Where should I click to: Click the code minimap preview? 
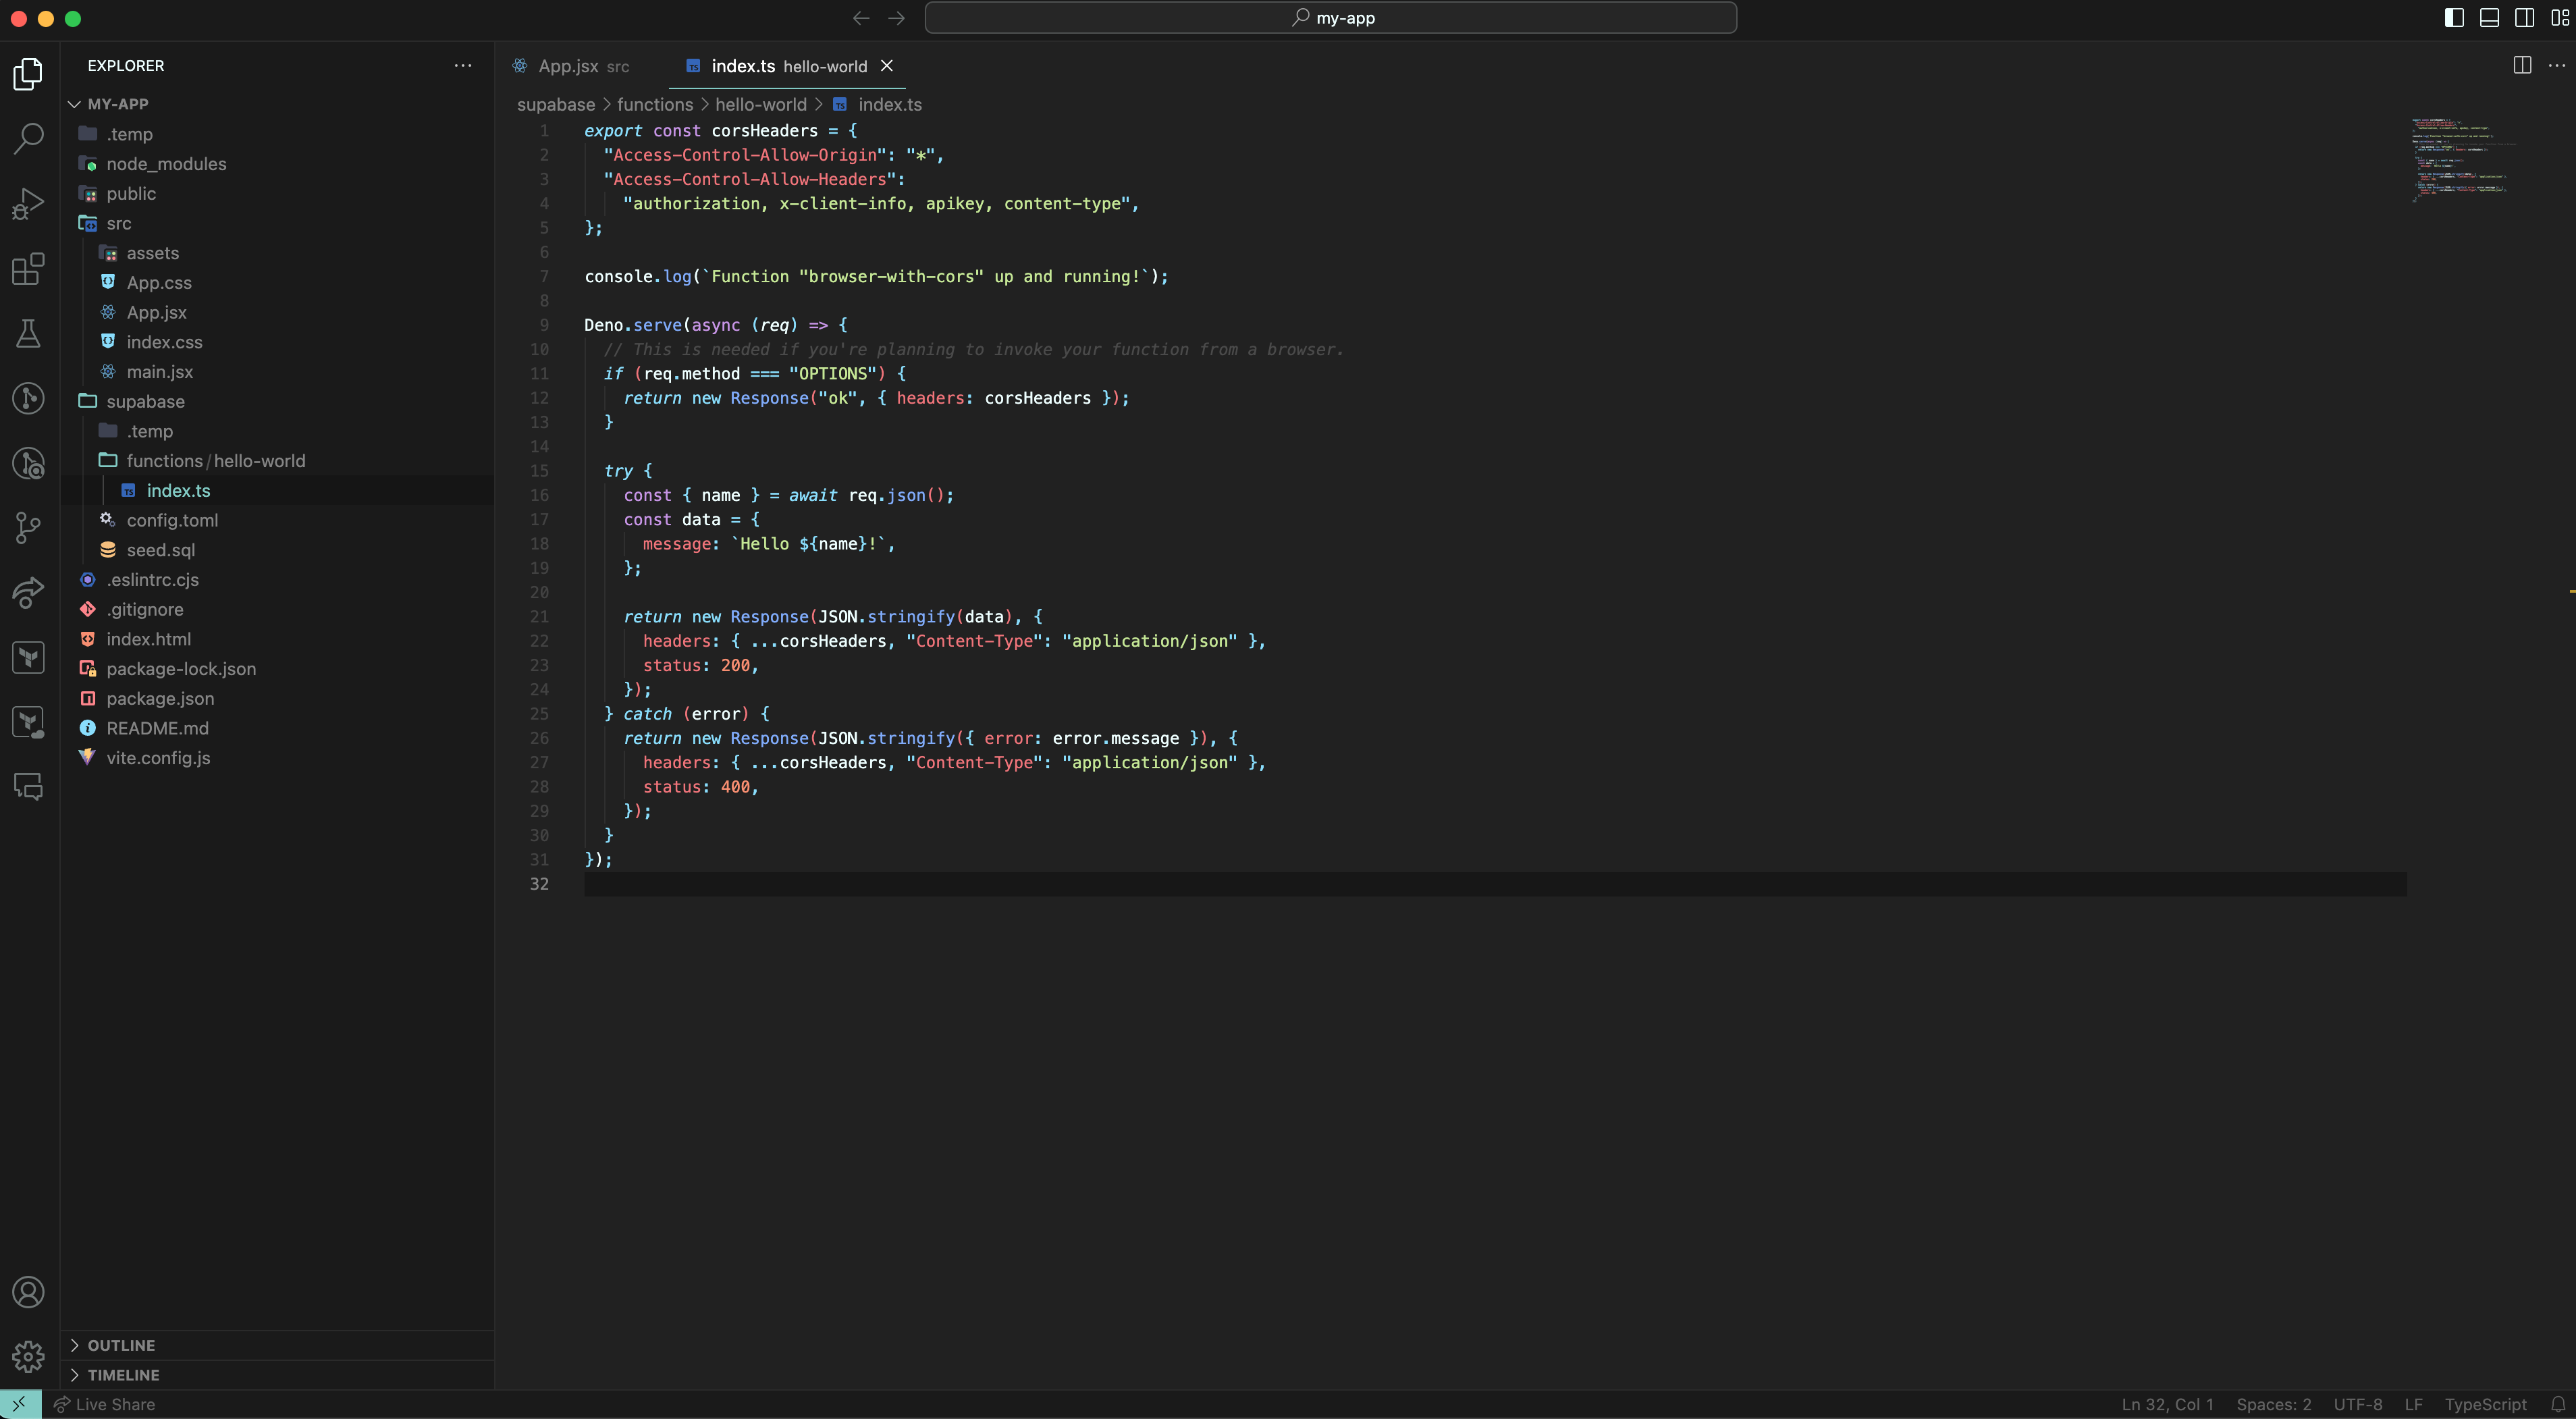point(2465,160)
